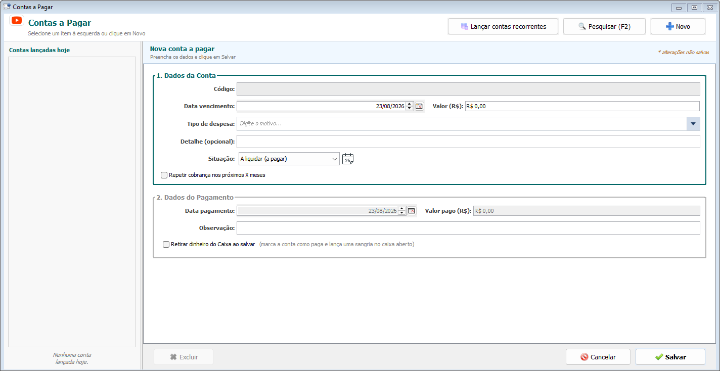Click the Novo button
The image size is (720, 371).
[x=678, y=27]
